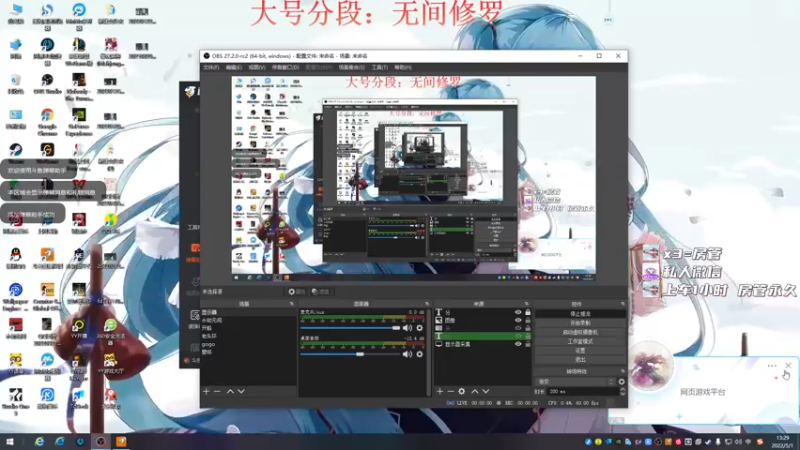
Task: Toggle lock on the 分 text source
Action: coord(528,312)
